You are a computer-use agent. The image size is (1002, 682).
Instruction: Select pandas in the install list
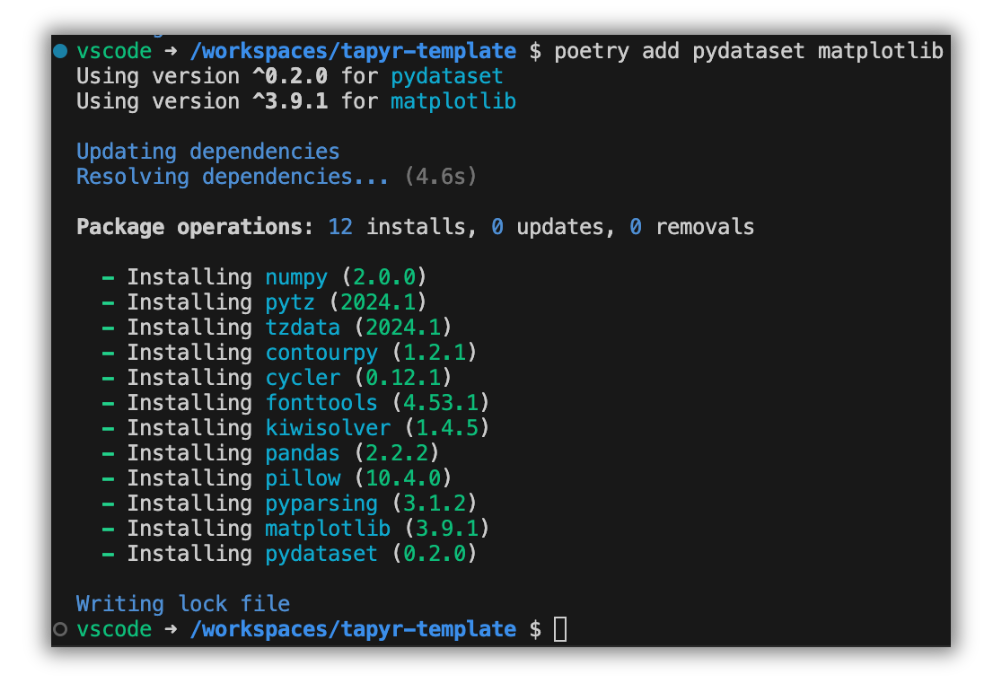point(302,453)
